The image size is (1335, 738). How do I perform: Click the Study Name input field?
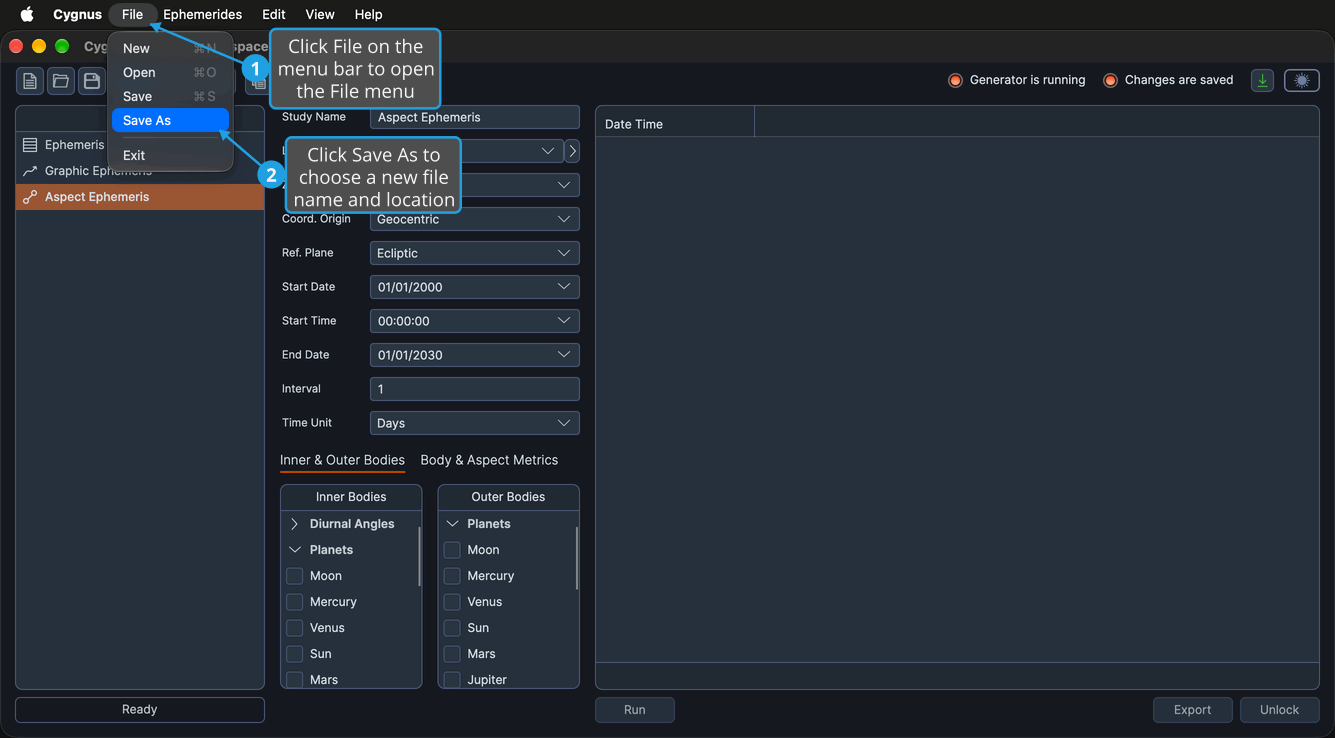475,117
